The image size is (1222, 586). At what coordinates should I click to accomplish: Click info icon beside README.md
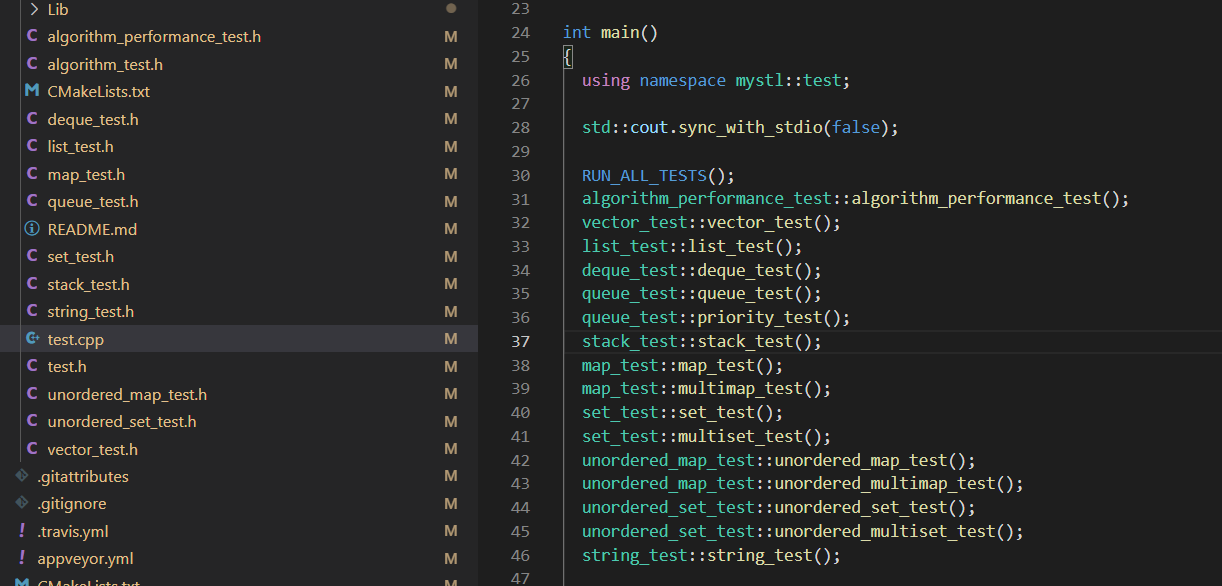pos(32,229)
